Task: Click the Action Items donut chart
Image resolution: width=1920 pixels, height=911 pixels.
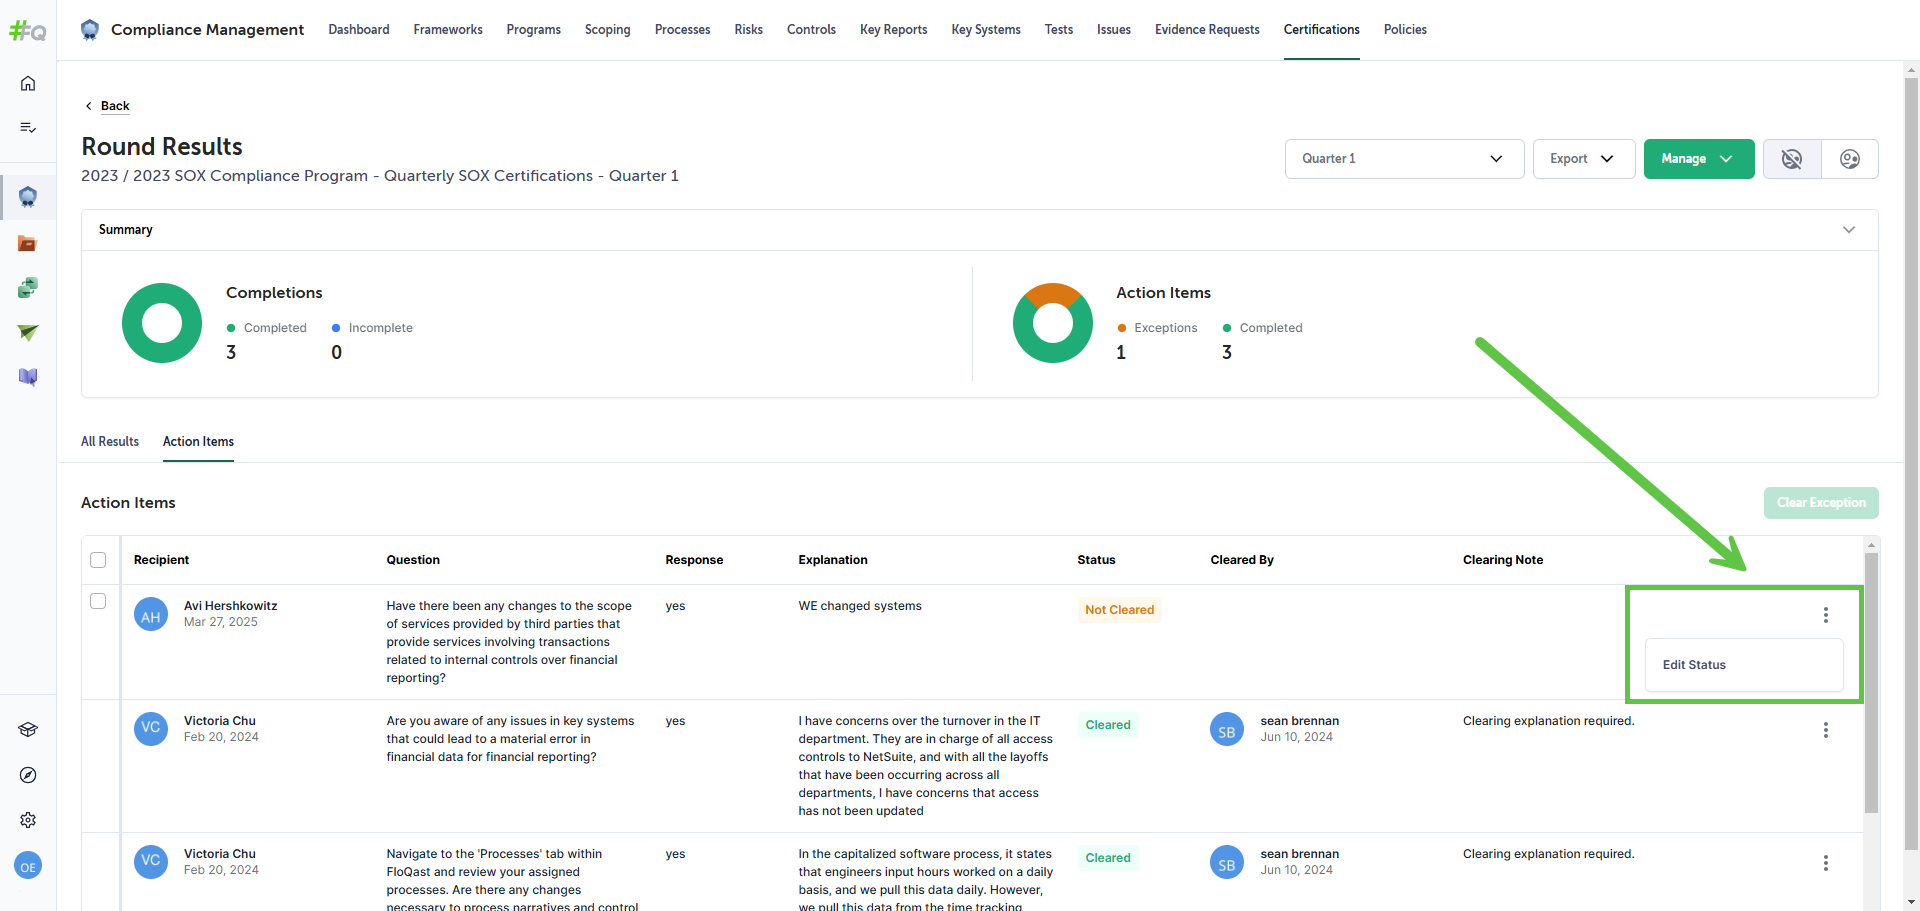Action: pos(1053,323)
